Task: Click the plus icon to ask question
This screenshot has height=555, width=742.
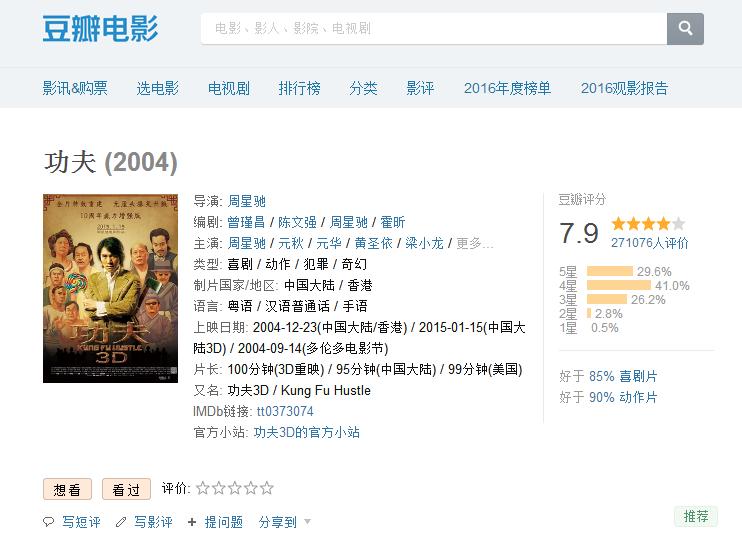Action: [192, 522]
